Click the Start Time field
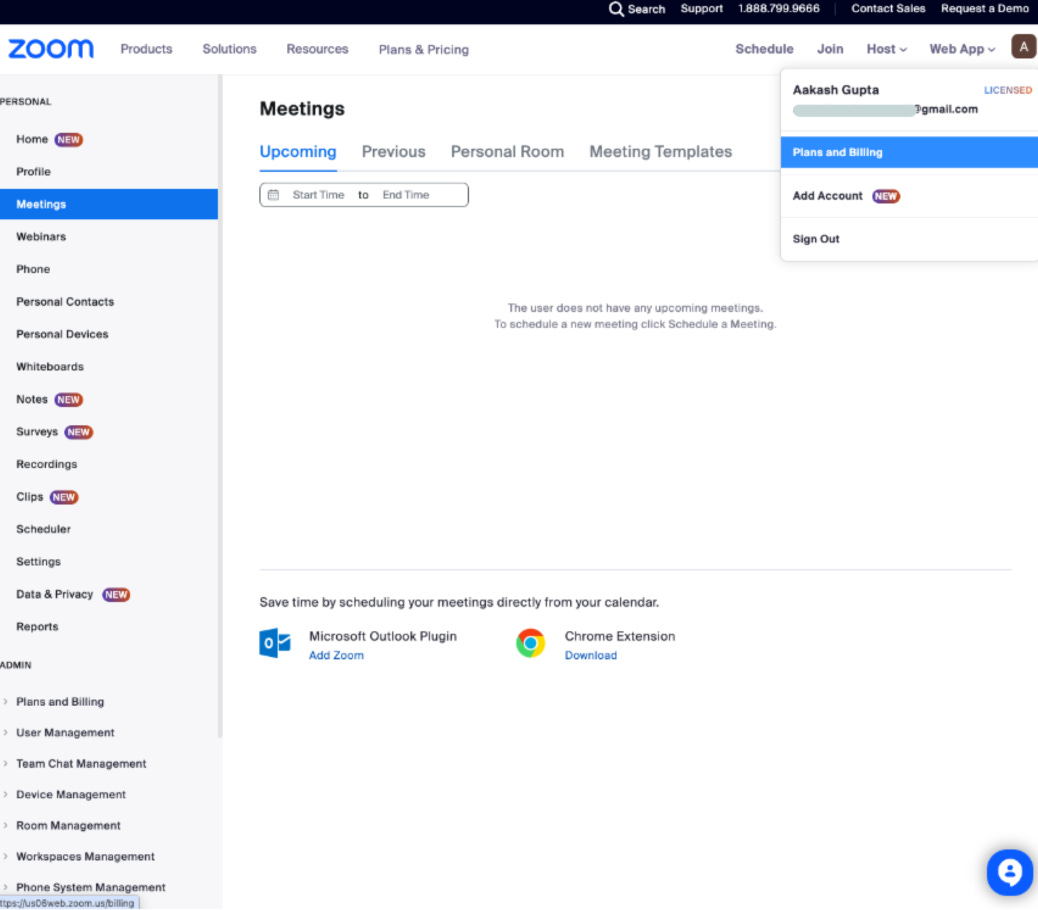The width and height of the screenshot is (1038, 910). click(x=318, y=195)
